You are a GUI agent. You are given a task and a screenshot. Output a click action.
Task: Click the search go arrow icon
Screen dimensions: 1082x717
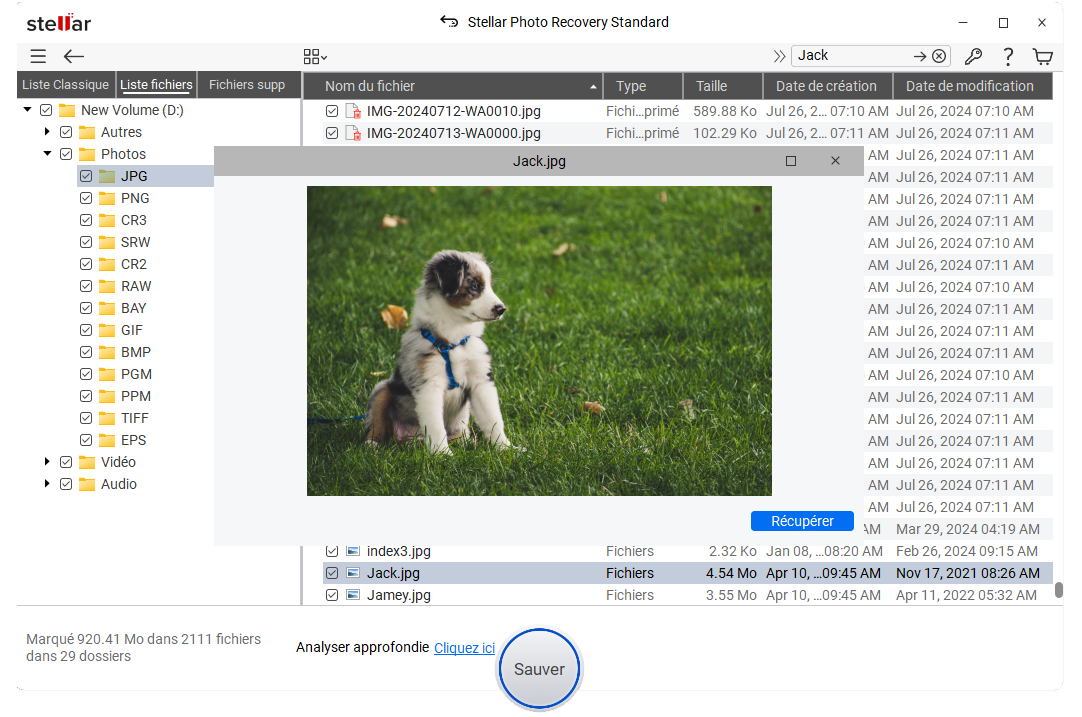click(x=919, y=56)
